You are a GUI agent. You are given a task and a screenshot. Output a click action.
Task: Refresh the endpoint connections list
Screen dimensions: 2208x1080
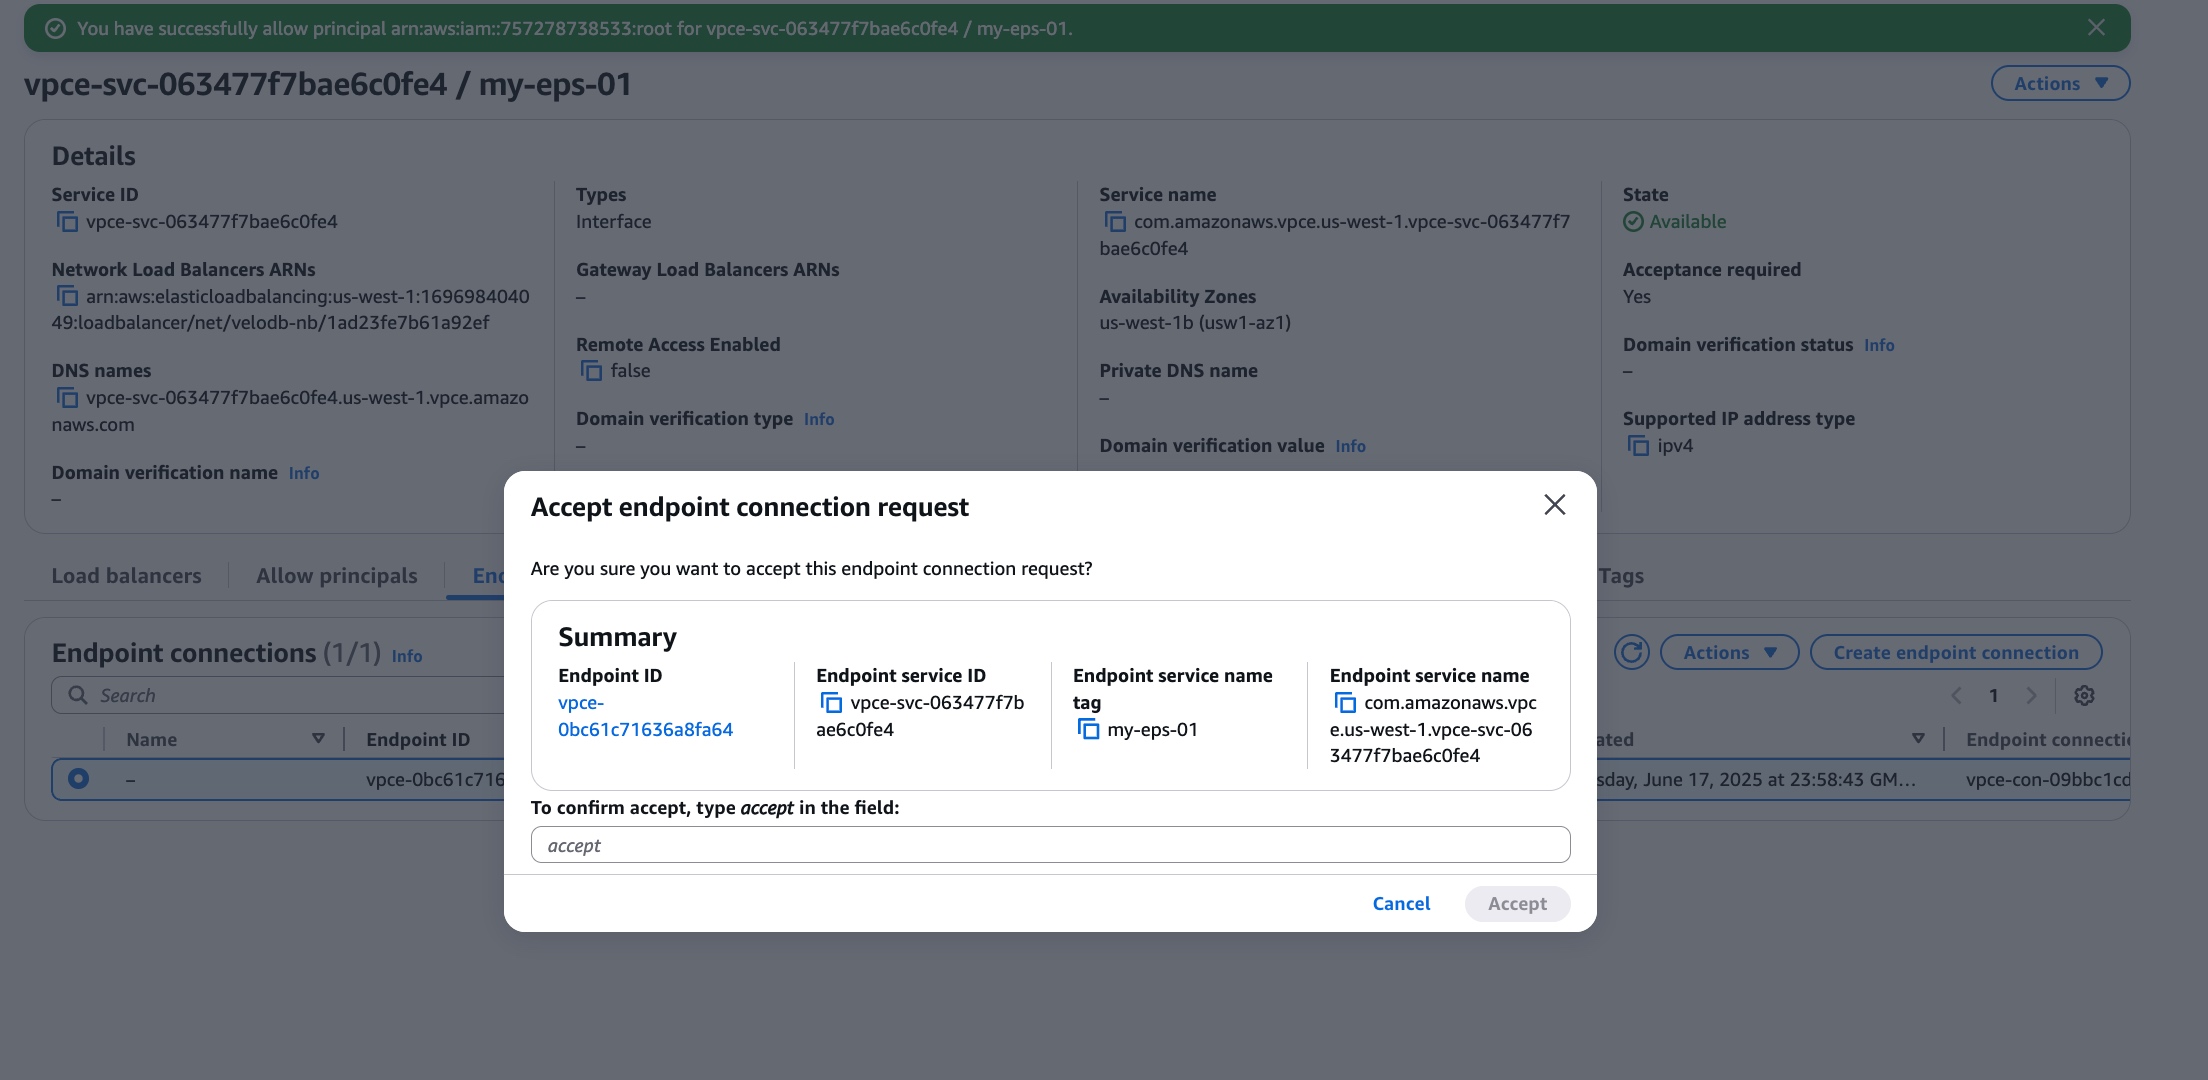(1631, 652)
